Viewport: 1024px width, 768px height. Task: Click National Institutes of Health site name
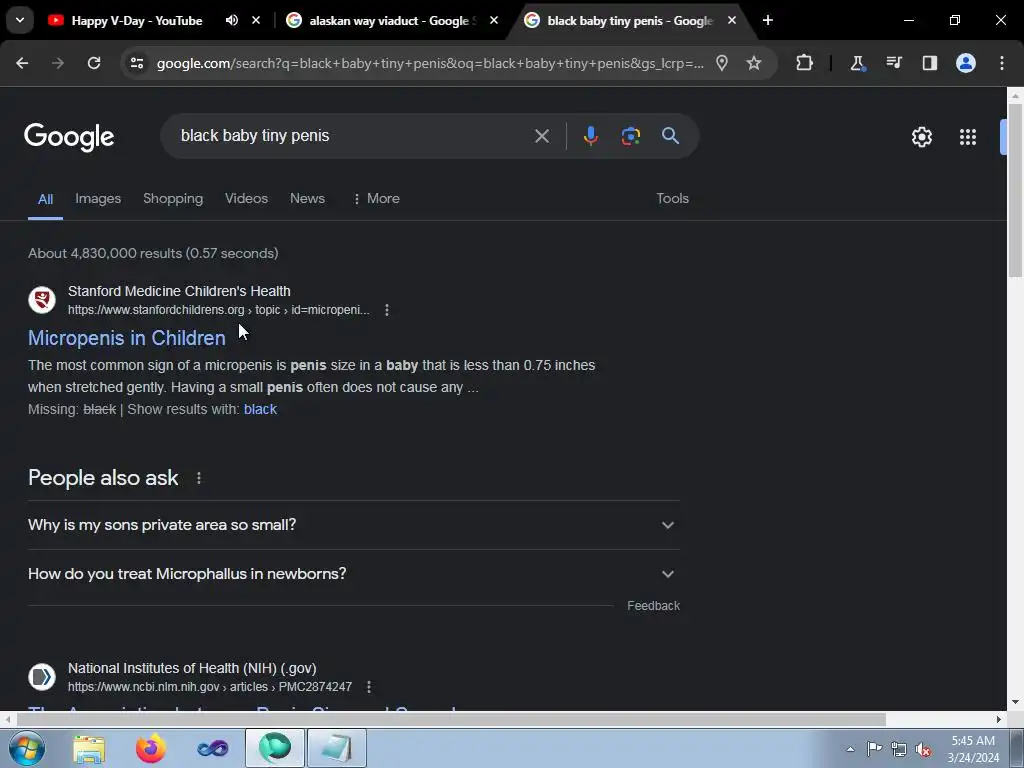[192, 668]
